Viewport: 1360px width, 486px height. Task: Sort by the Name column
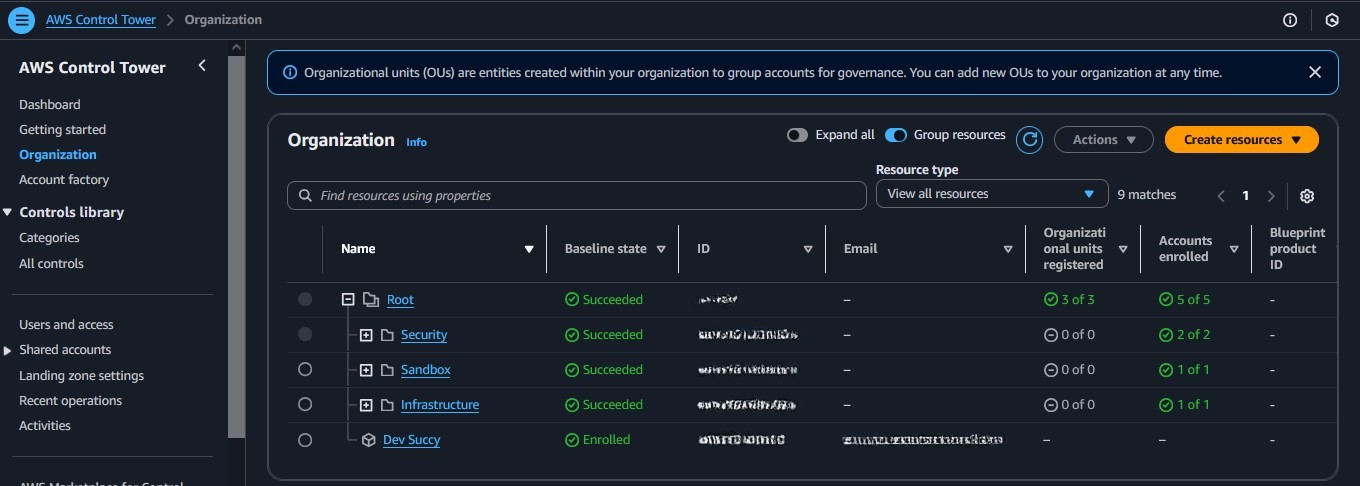point(529,249)
